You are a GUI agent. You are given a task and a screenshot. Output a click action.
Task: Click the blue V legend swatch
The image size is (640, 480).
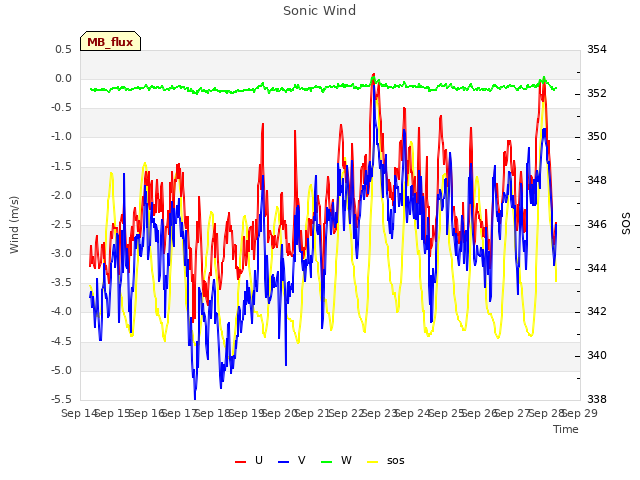click(x=283, y=462)
